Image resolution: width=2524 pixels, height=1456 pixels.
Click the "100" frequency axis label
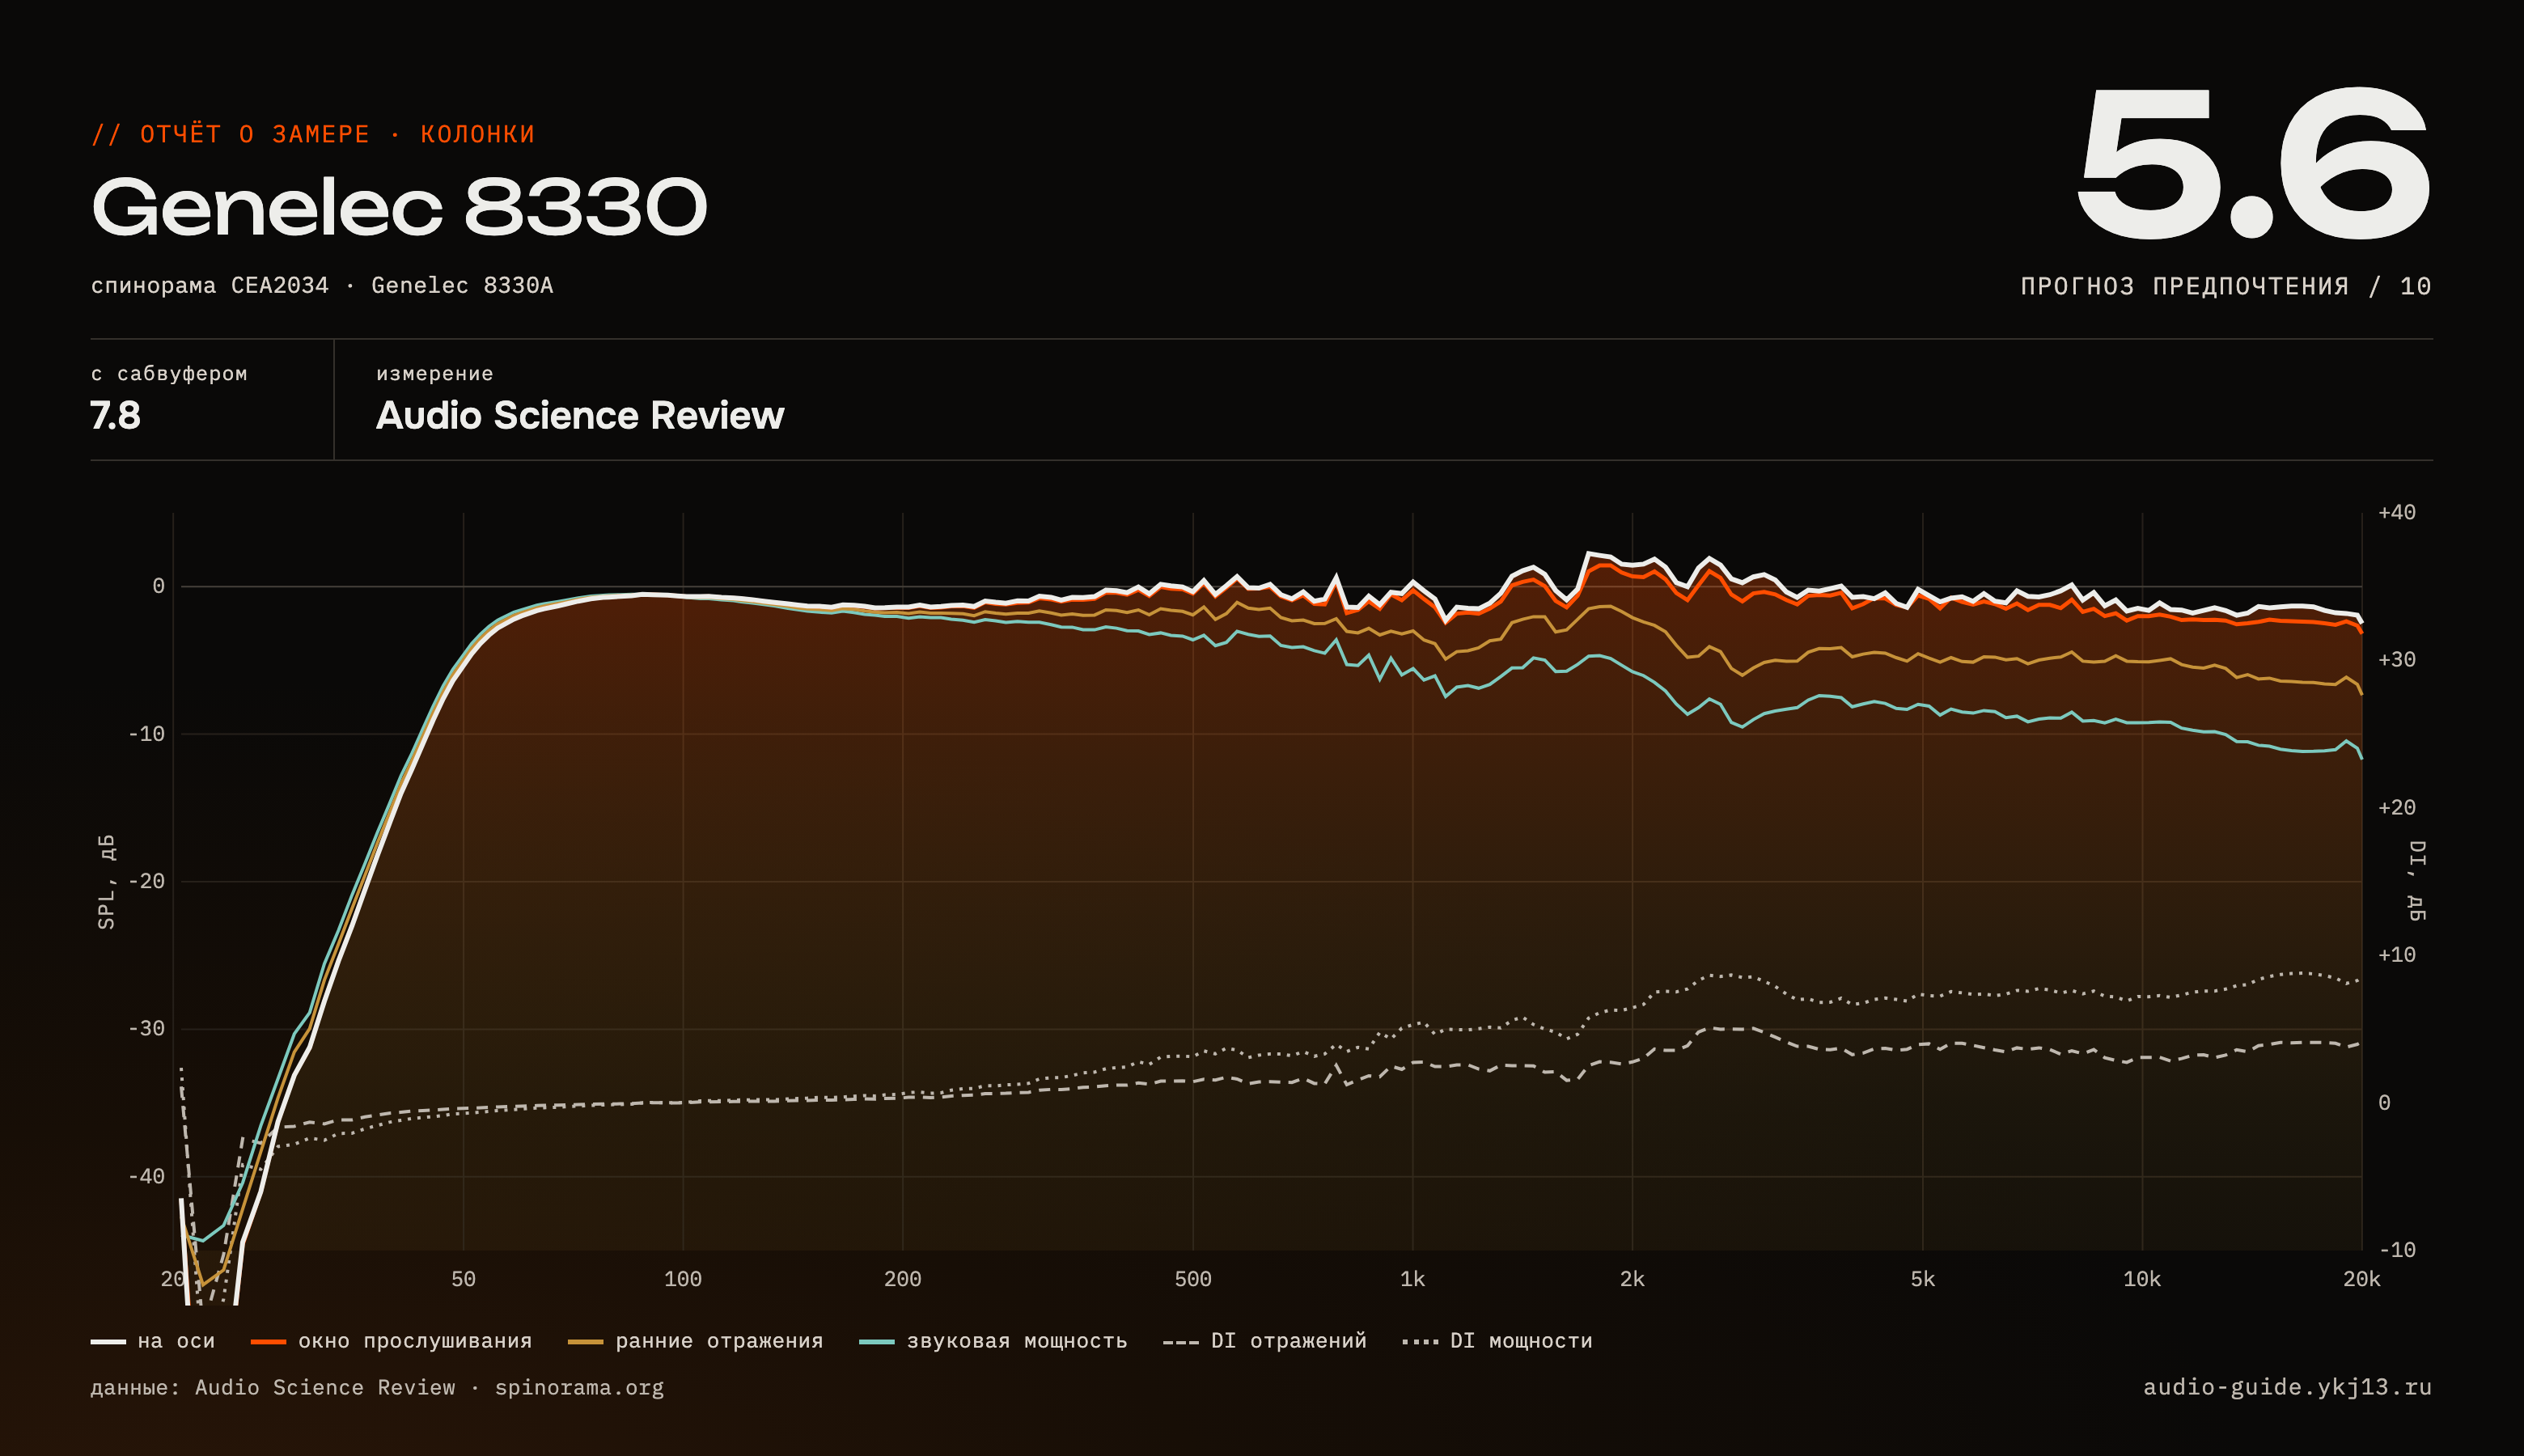pyautogui.click(x=683, y=1279)
